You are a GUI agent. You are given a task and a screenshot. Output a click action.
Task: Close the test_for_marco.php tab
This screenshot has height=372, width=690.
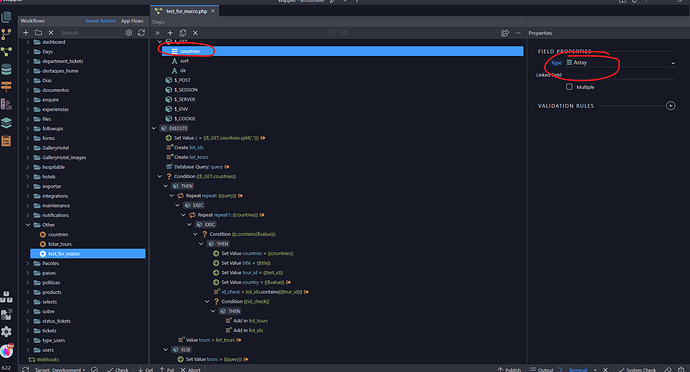tap(213, 11)
